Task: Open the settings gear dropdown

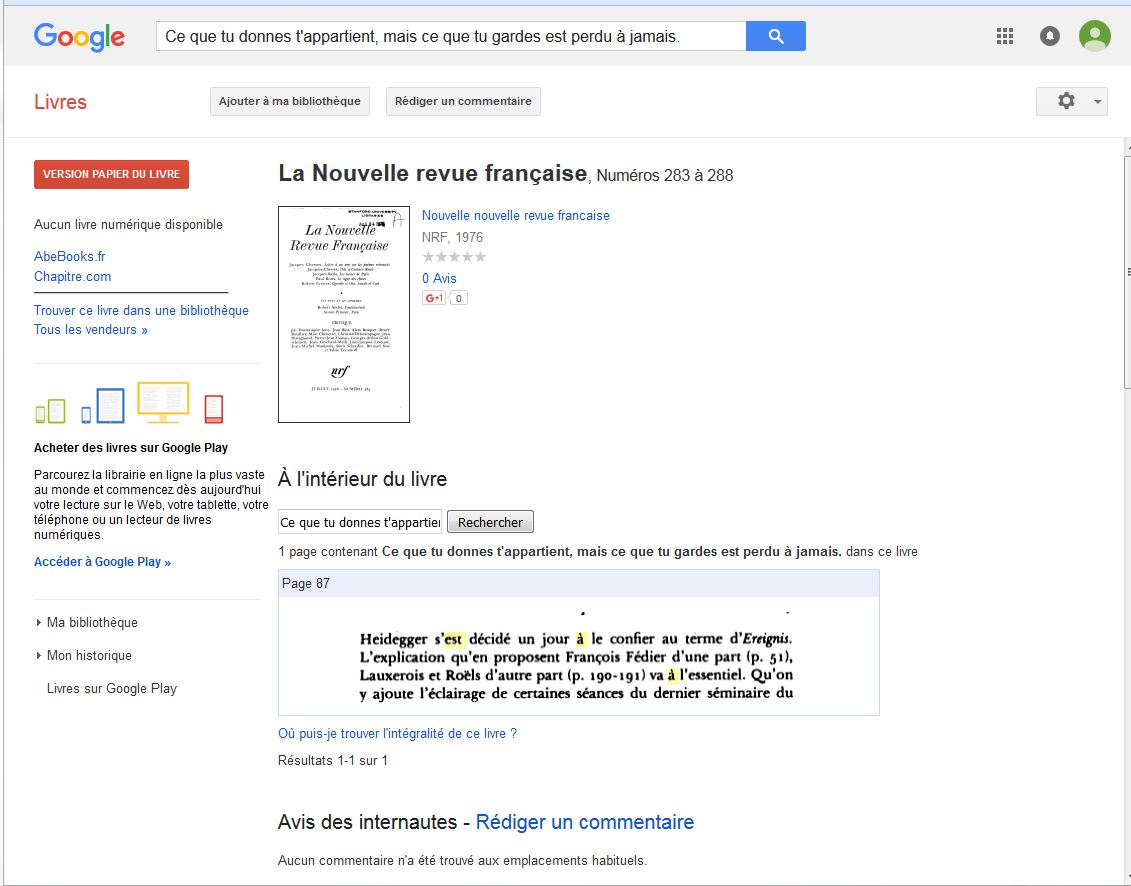Action: click(1071, 101)
